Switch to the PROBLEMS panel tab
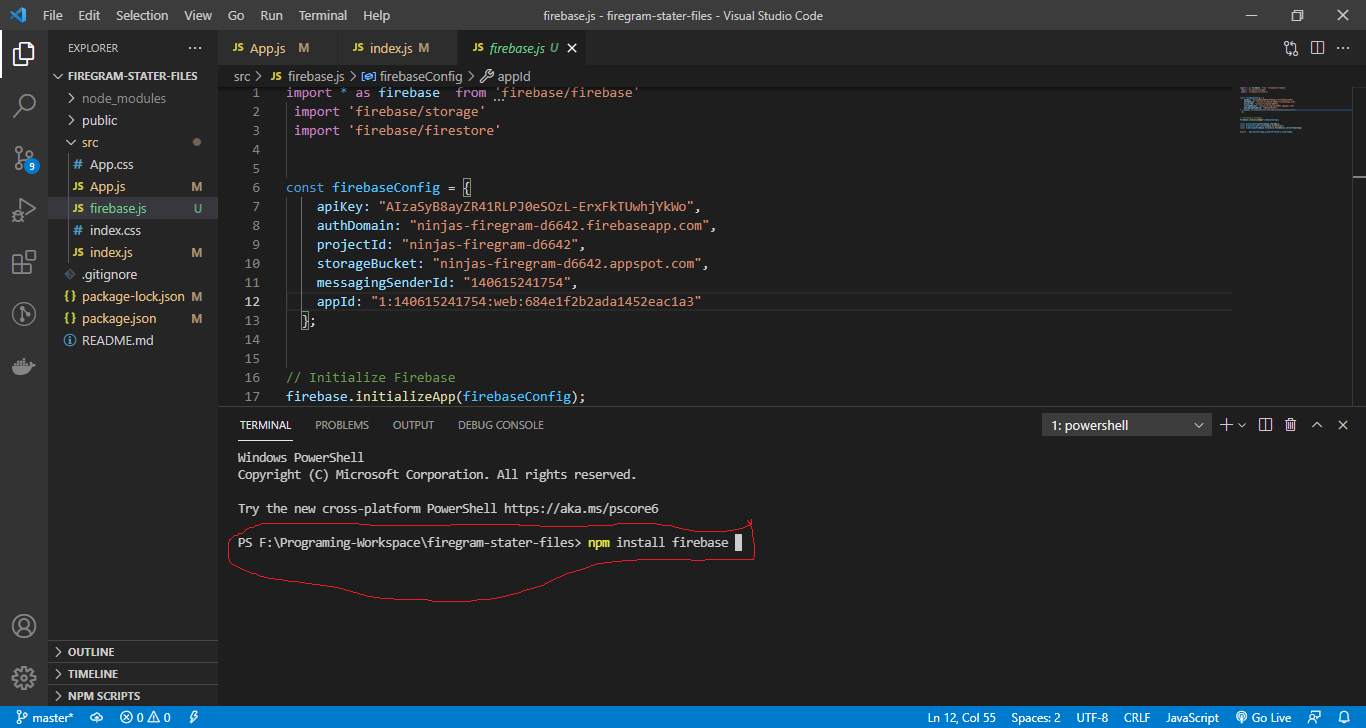The image size is (1366, 728). [342, 425]
